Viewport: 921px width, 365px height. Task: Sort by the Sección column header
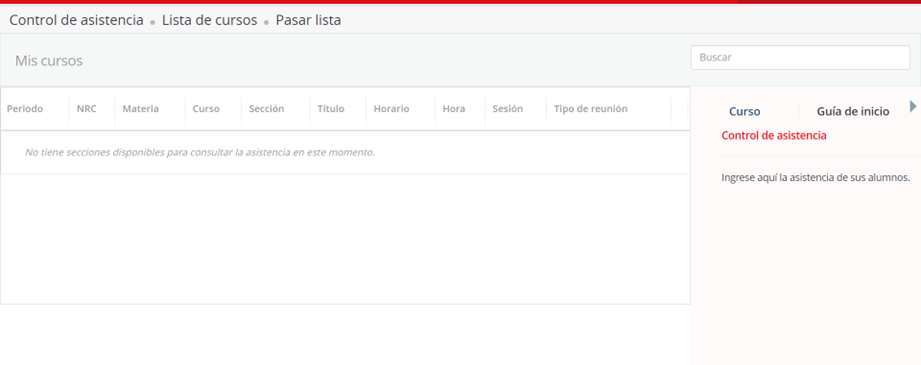pos(266,109)
